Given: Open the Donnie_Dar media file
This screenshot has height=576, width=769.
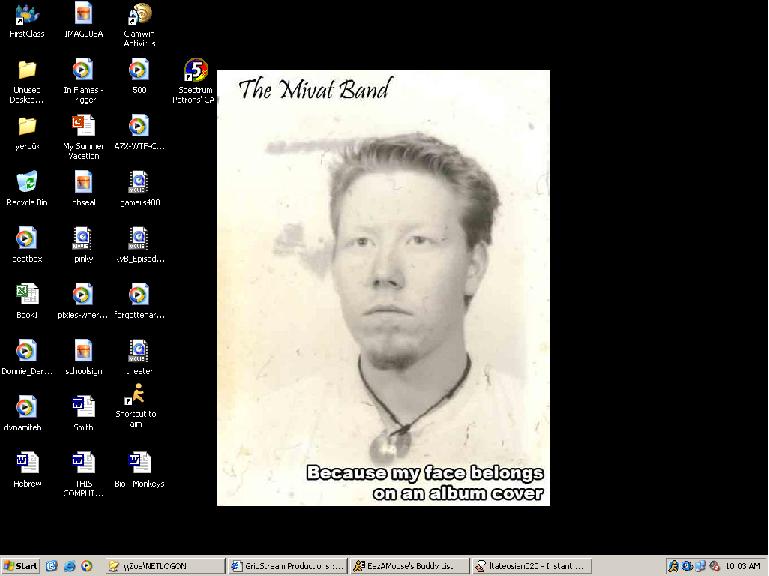Looking at the screenshot, I should point(26,351).
